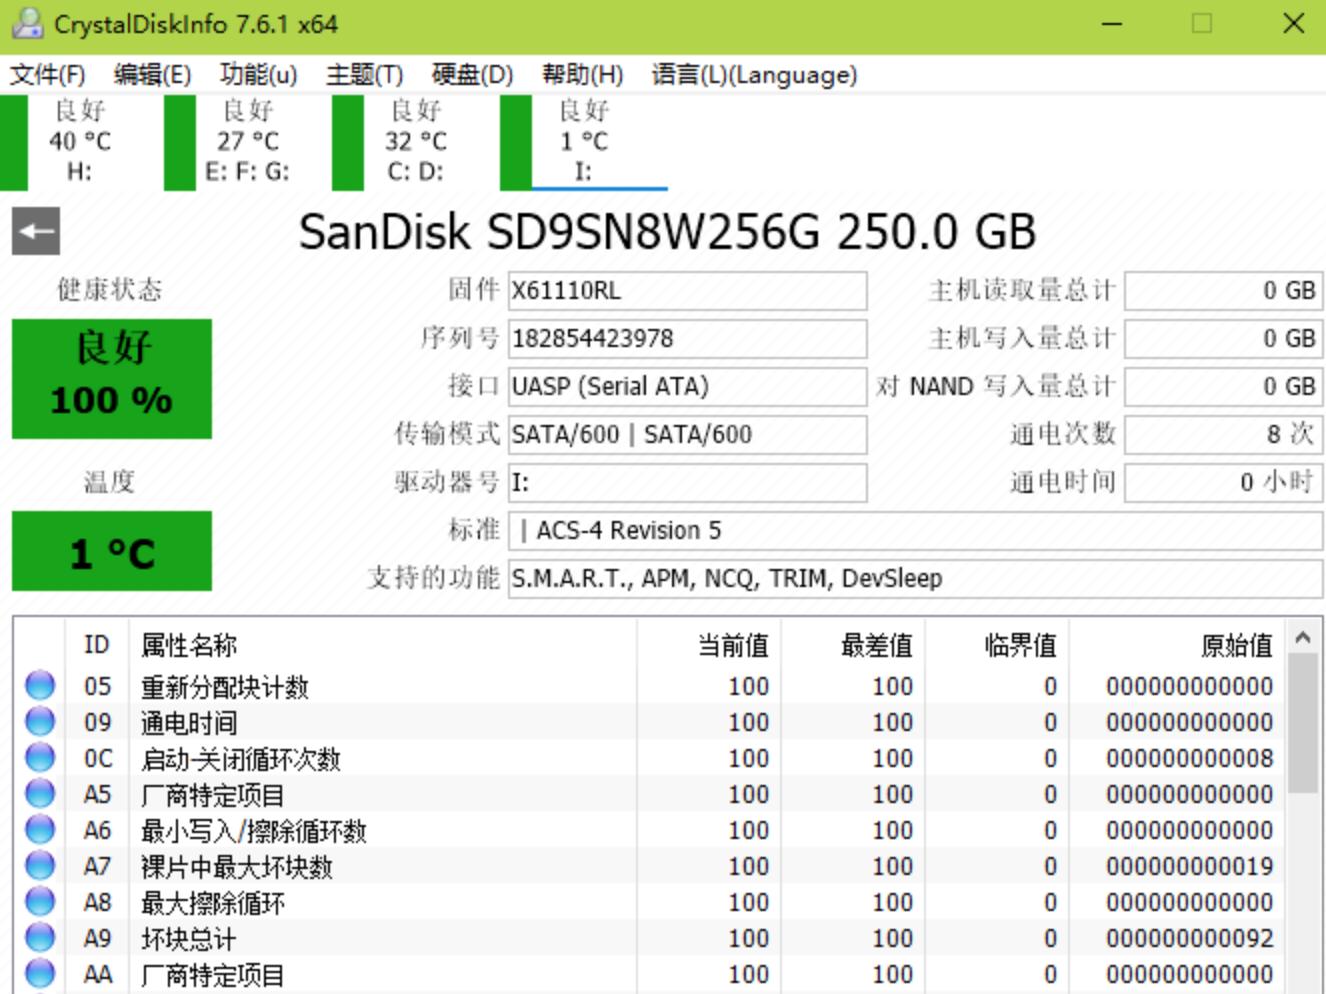Click the green 1 °C temperature button

[112, 551]
